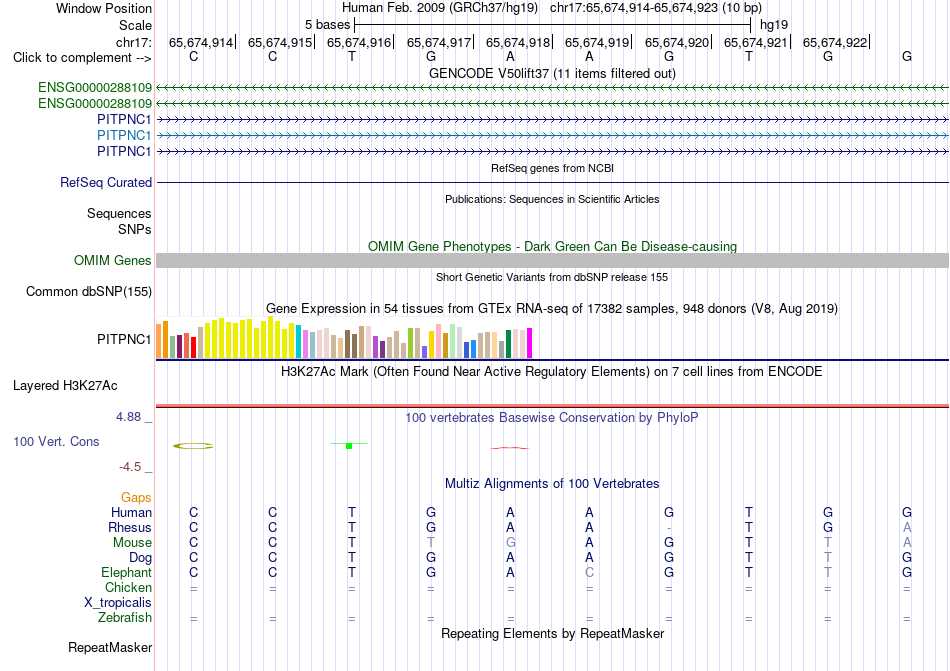Select the Mouse species label
This screenshot has height=671, width=950.
132,543
